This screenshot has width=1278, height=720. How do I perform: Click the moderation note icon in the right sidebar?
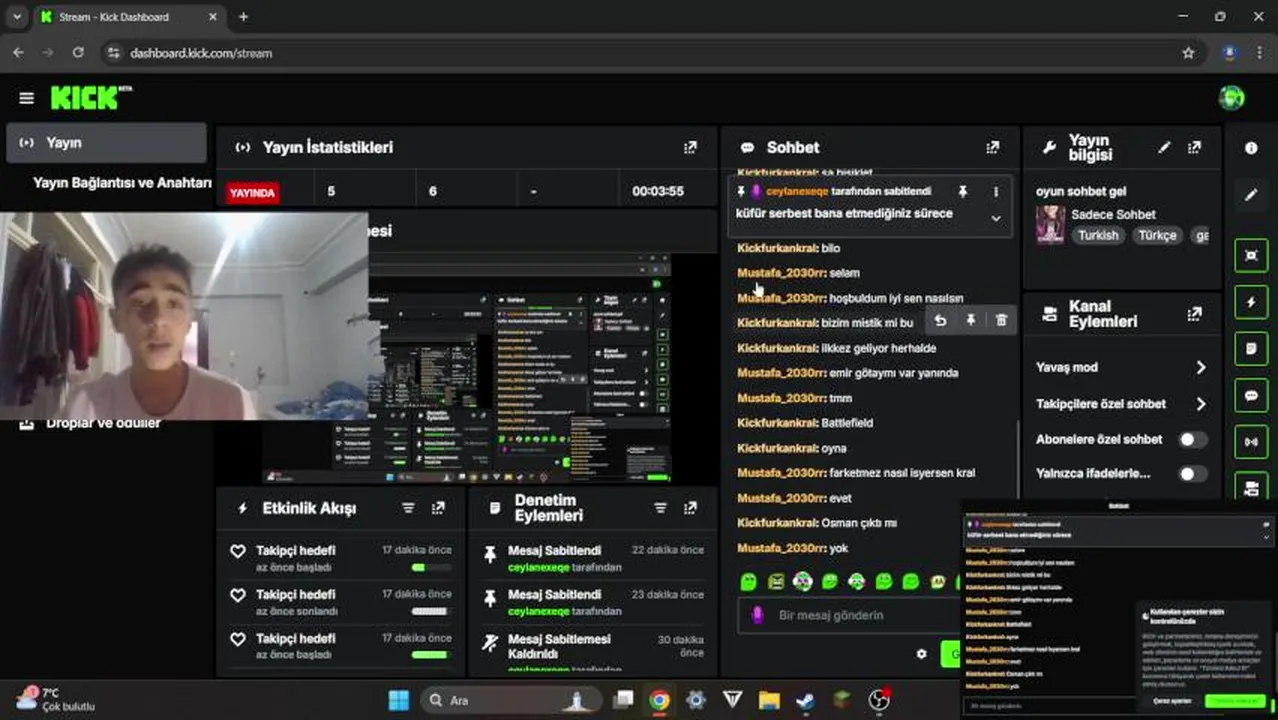(x=1251, y=349)
